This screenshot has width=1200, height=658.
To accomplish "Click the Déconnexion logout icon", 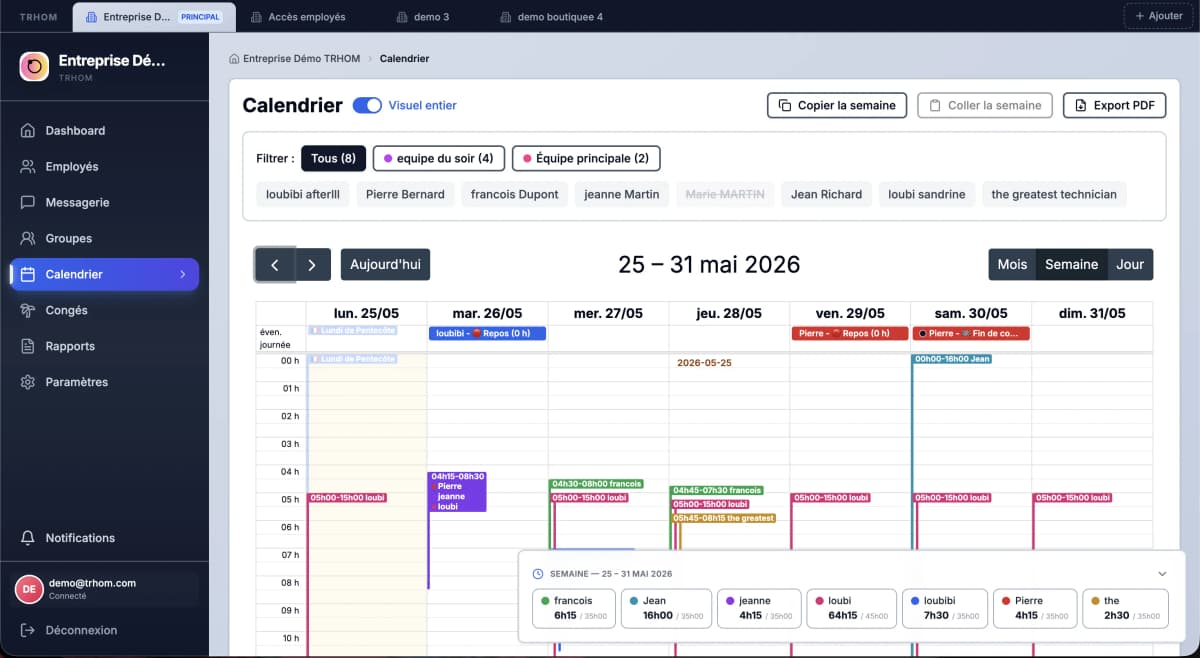I will [x=28, y=630].
